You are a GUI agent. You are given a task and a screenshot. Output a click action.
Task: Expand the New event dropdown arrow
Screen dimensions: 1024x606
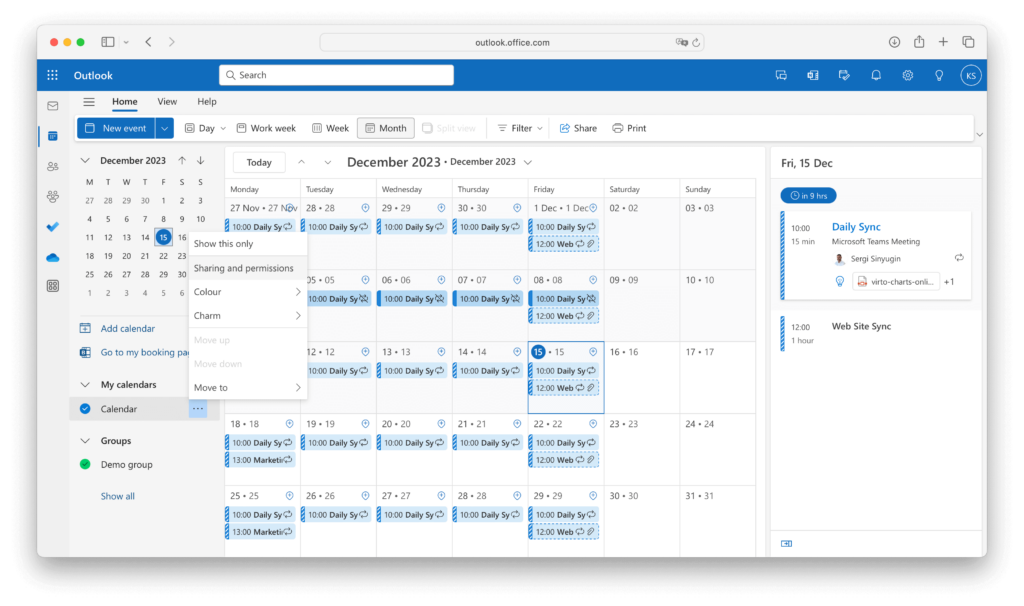pos(164,128)
